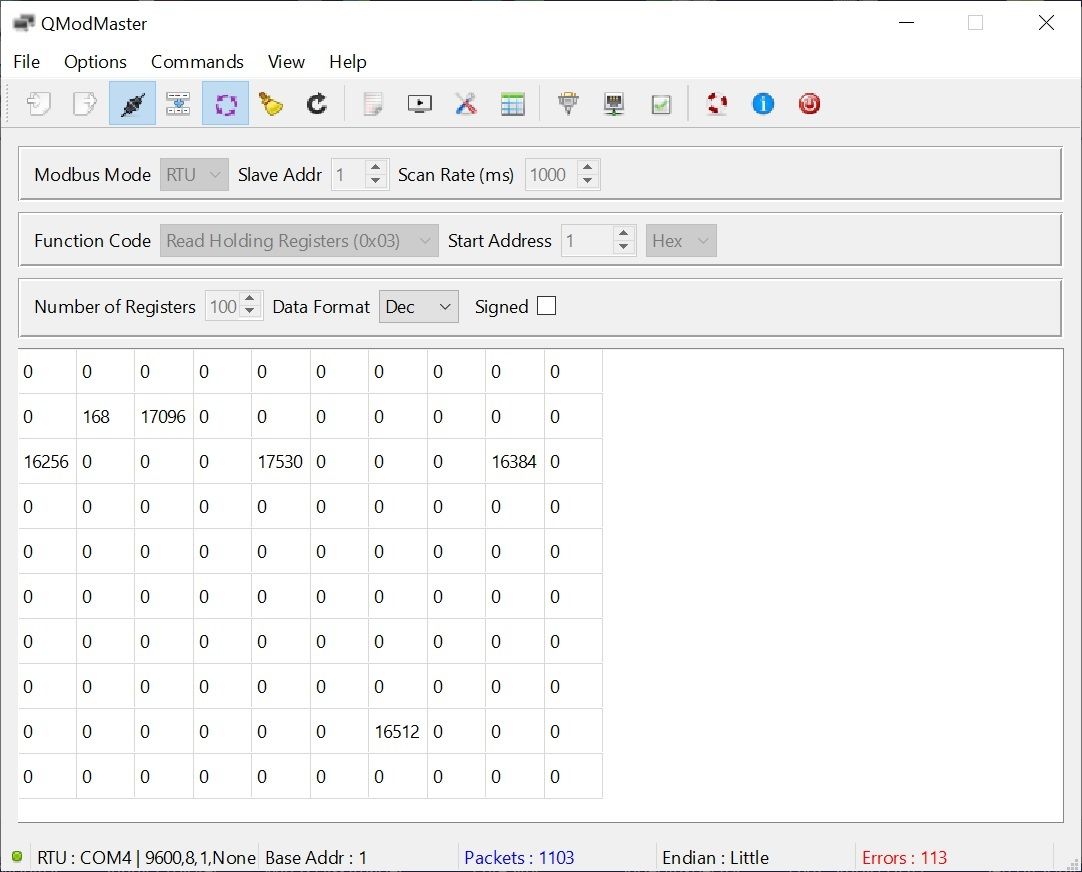The height and width of the screenshot is (872, 1082).
Task: Click the table grid toolbar icon
Action: [513, 103]
